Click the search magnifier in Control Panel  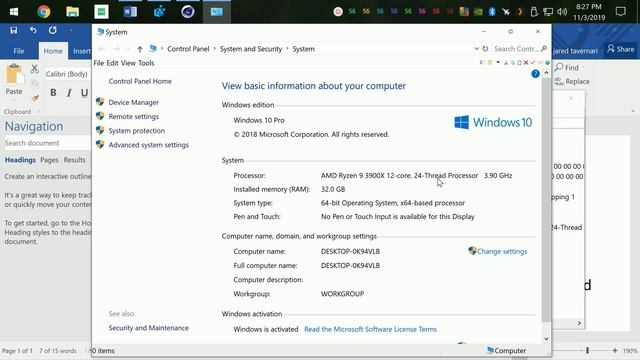pos(543,49)
